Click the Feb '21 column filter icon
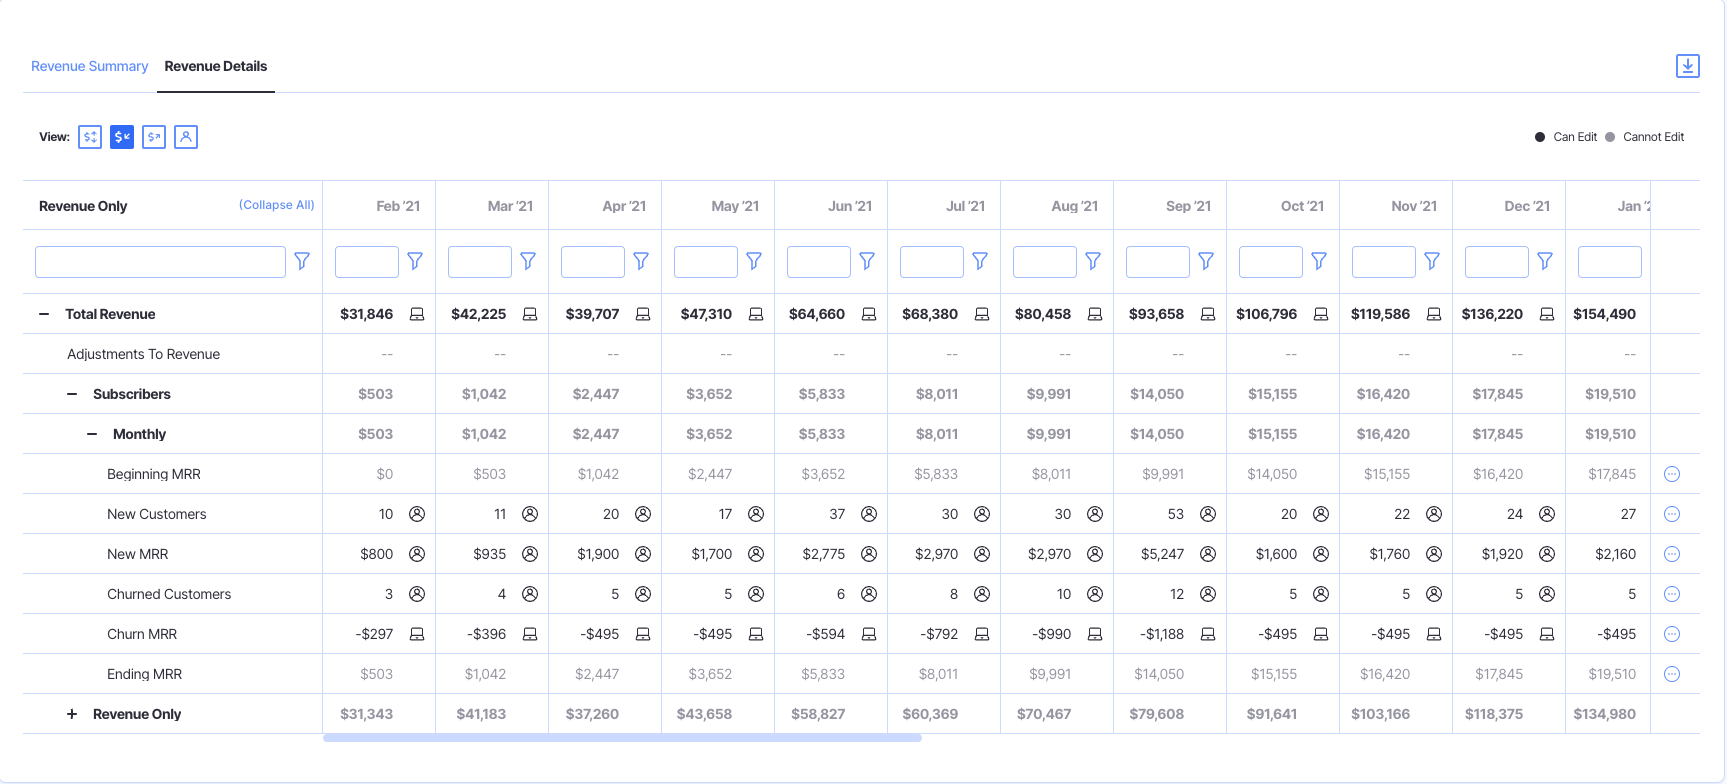Viewport: 1727px width, 784px height. (x=415, y=261)
